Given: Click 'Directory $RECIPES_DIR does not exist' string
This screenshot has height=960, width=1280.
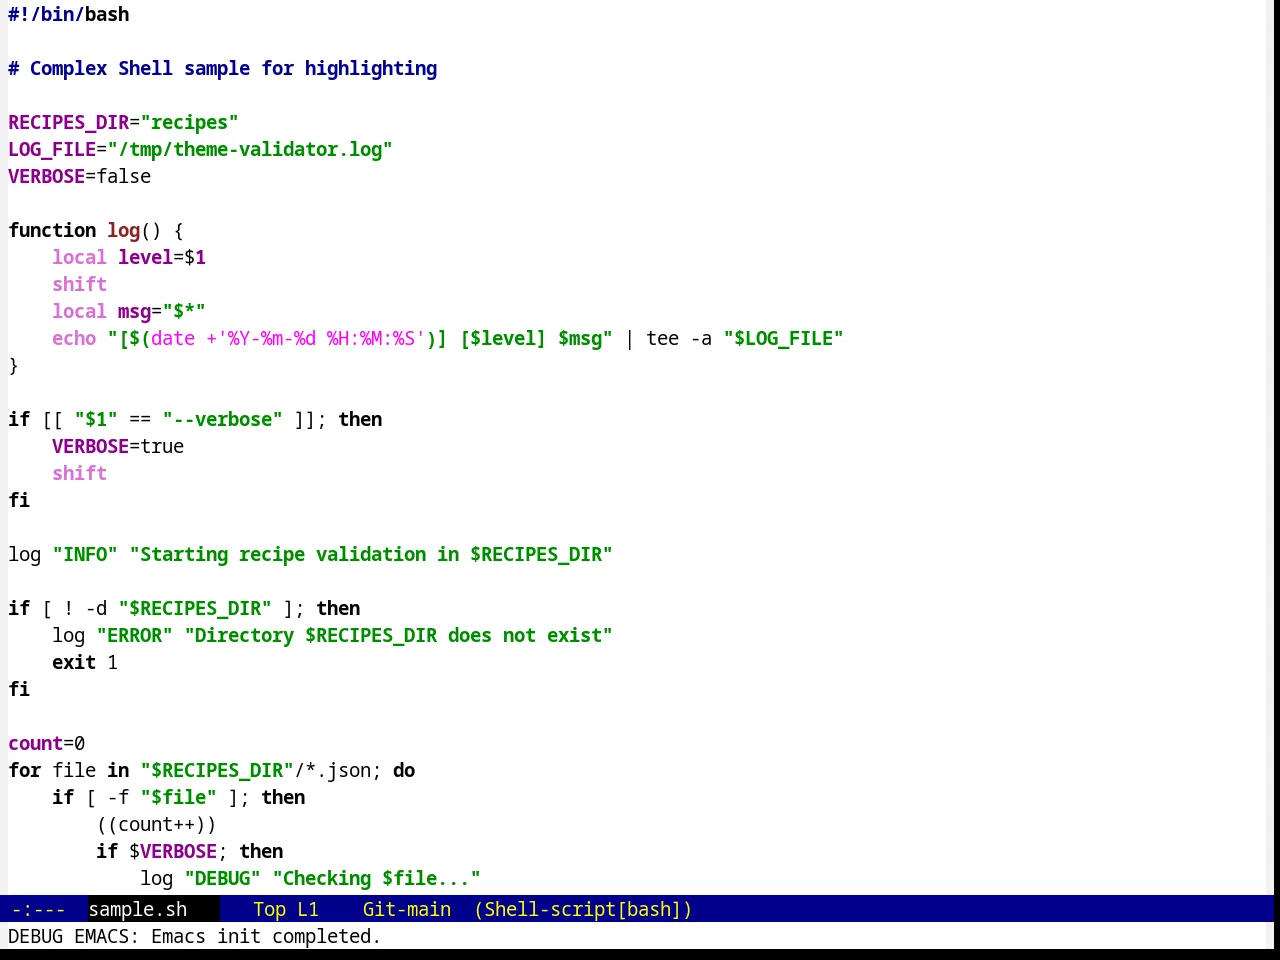Looking at the screenshot, I should [399, 635].
